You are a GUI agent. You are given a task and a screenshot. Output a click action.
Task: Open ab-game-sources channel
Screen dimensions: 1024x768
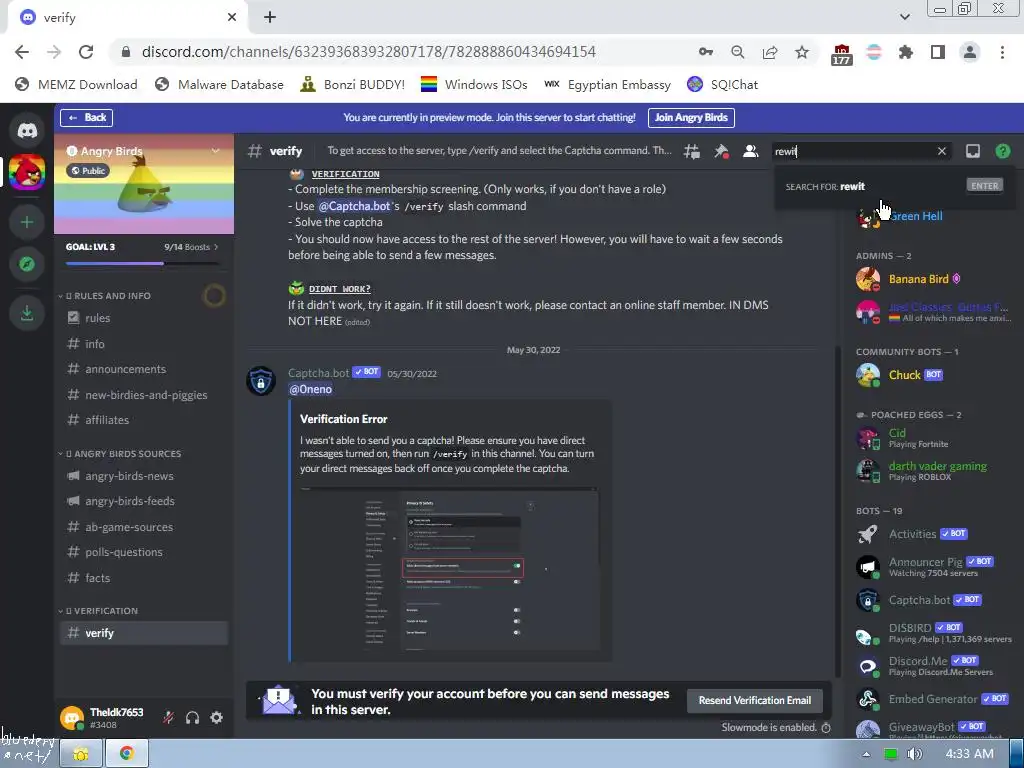point(144,527)
